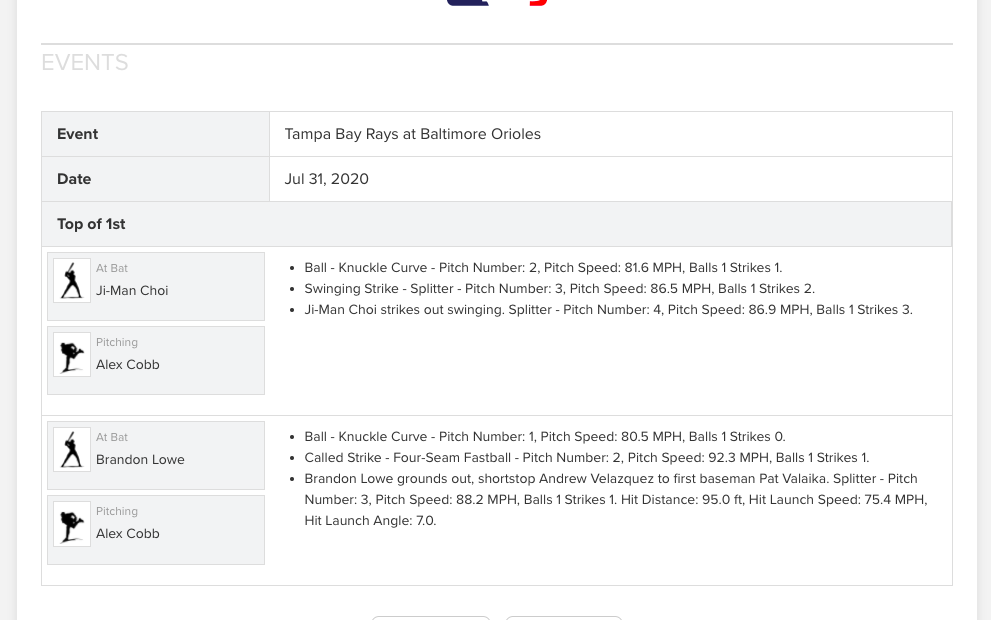Click Brandon Lowe's batter silhouette icon
The image size is (991, 620).
point(72,450)
